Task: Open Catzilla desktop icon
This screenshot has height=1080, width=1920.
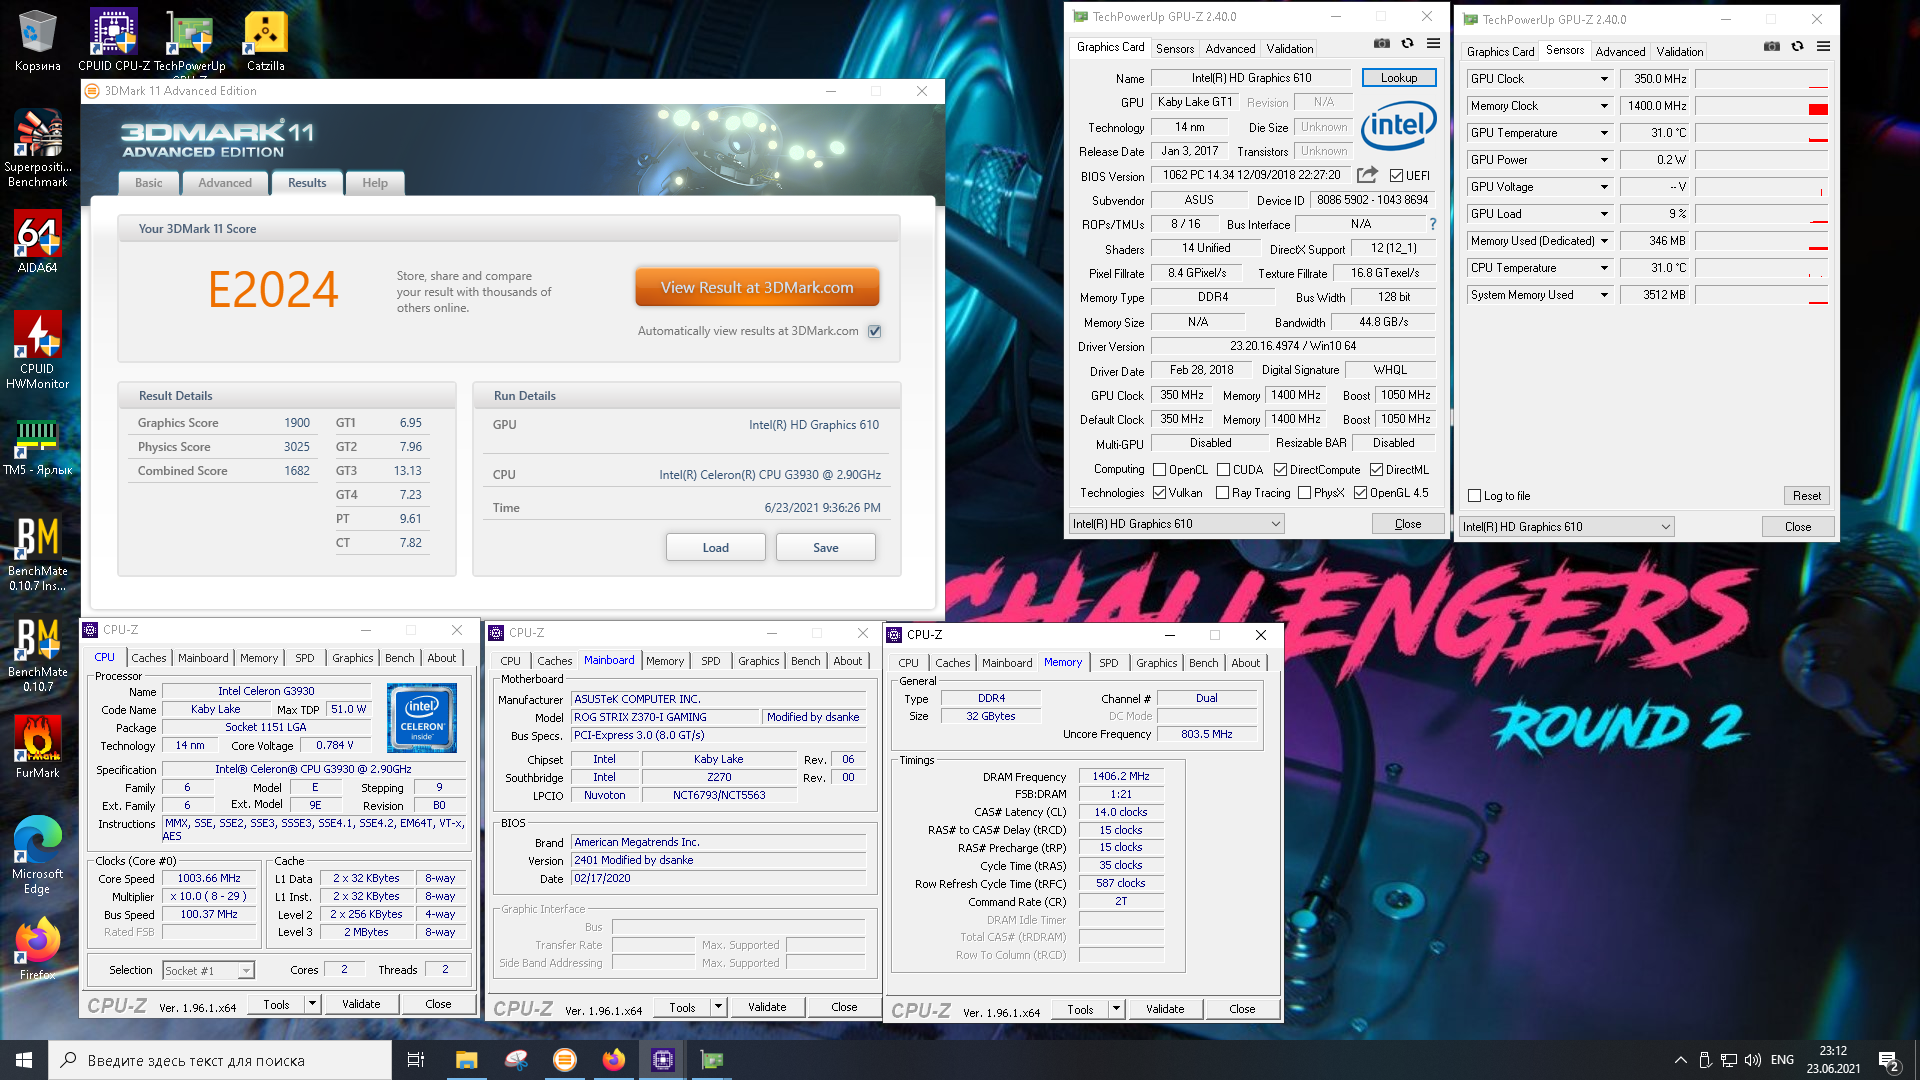Action: coord(265,40)
